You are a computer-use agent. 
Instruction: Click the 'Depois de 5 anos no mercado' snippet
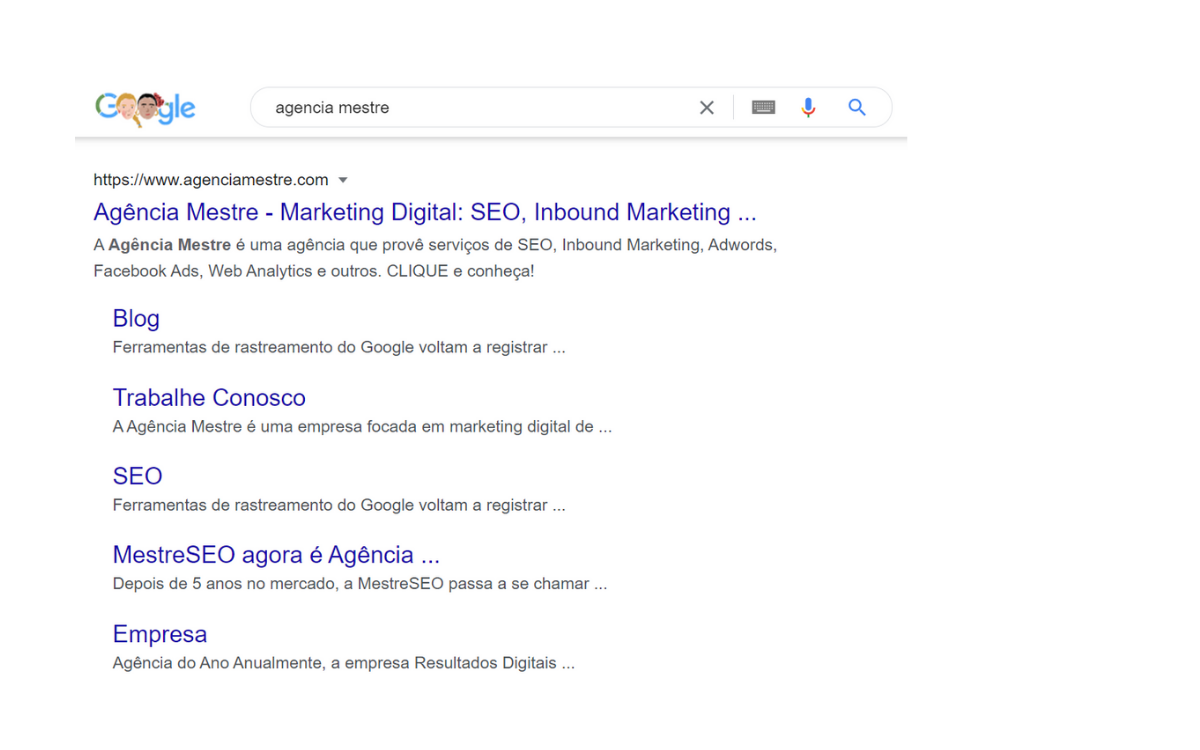pos(359,584)
